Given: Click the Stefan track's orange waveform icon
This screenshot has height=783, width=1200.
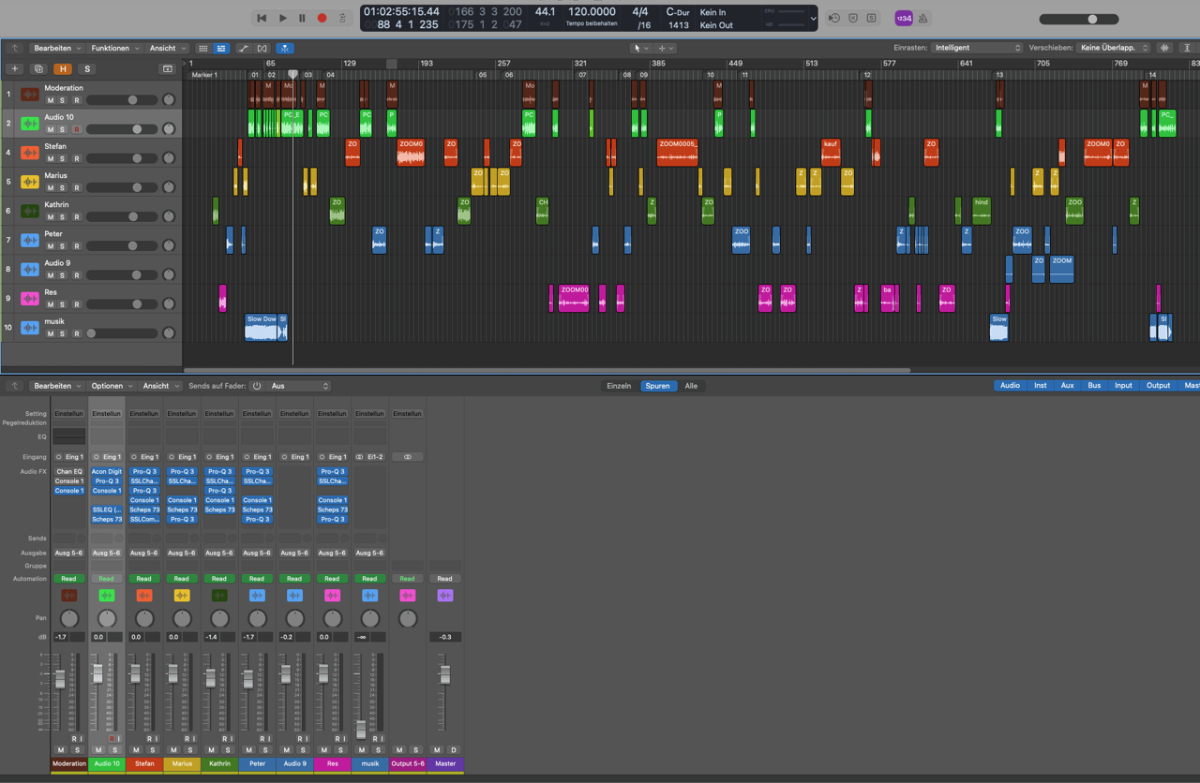Looking at the screenshot, I should (x=30, y=152).
